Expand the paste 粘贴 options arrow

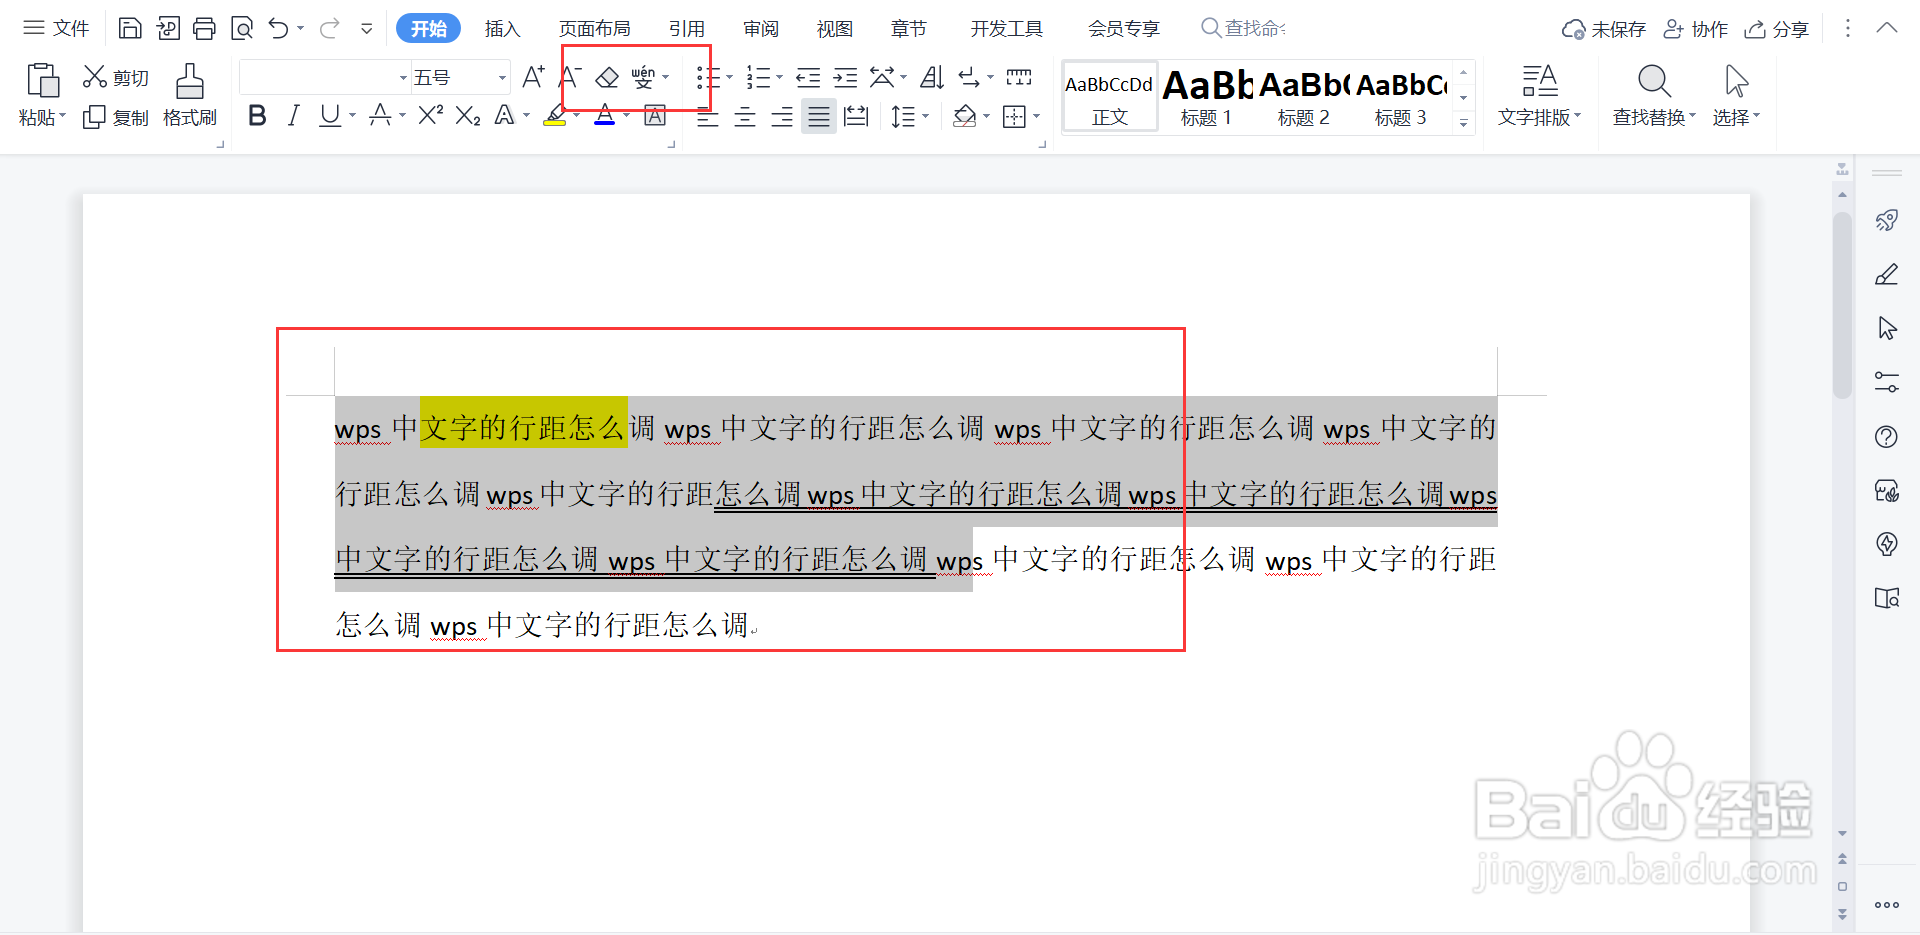[62, 117]
